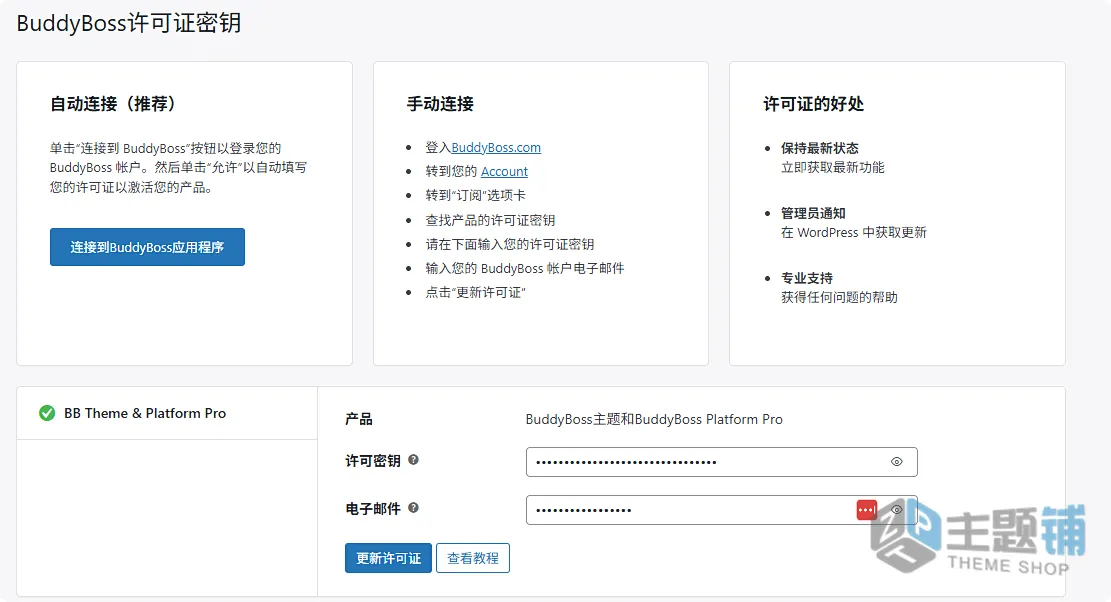Click the 保持最新状态 benefit title
Viewport: 1111px width, 602px height.
coord(820,148)
